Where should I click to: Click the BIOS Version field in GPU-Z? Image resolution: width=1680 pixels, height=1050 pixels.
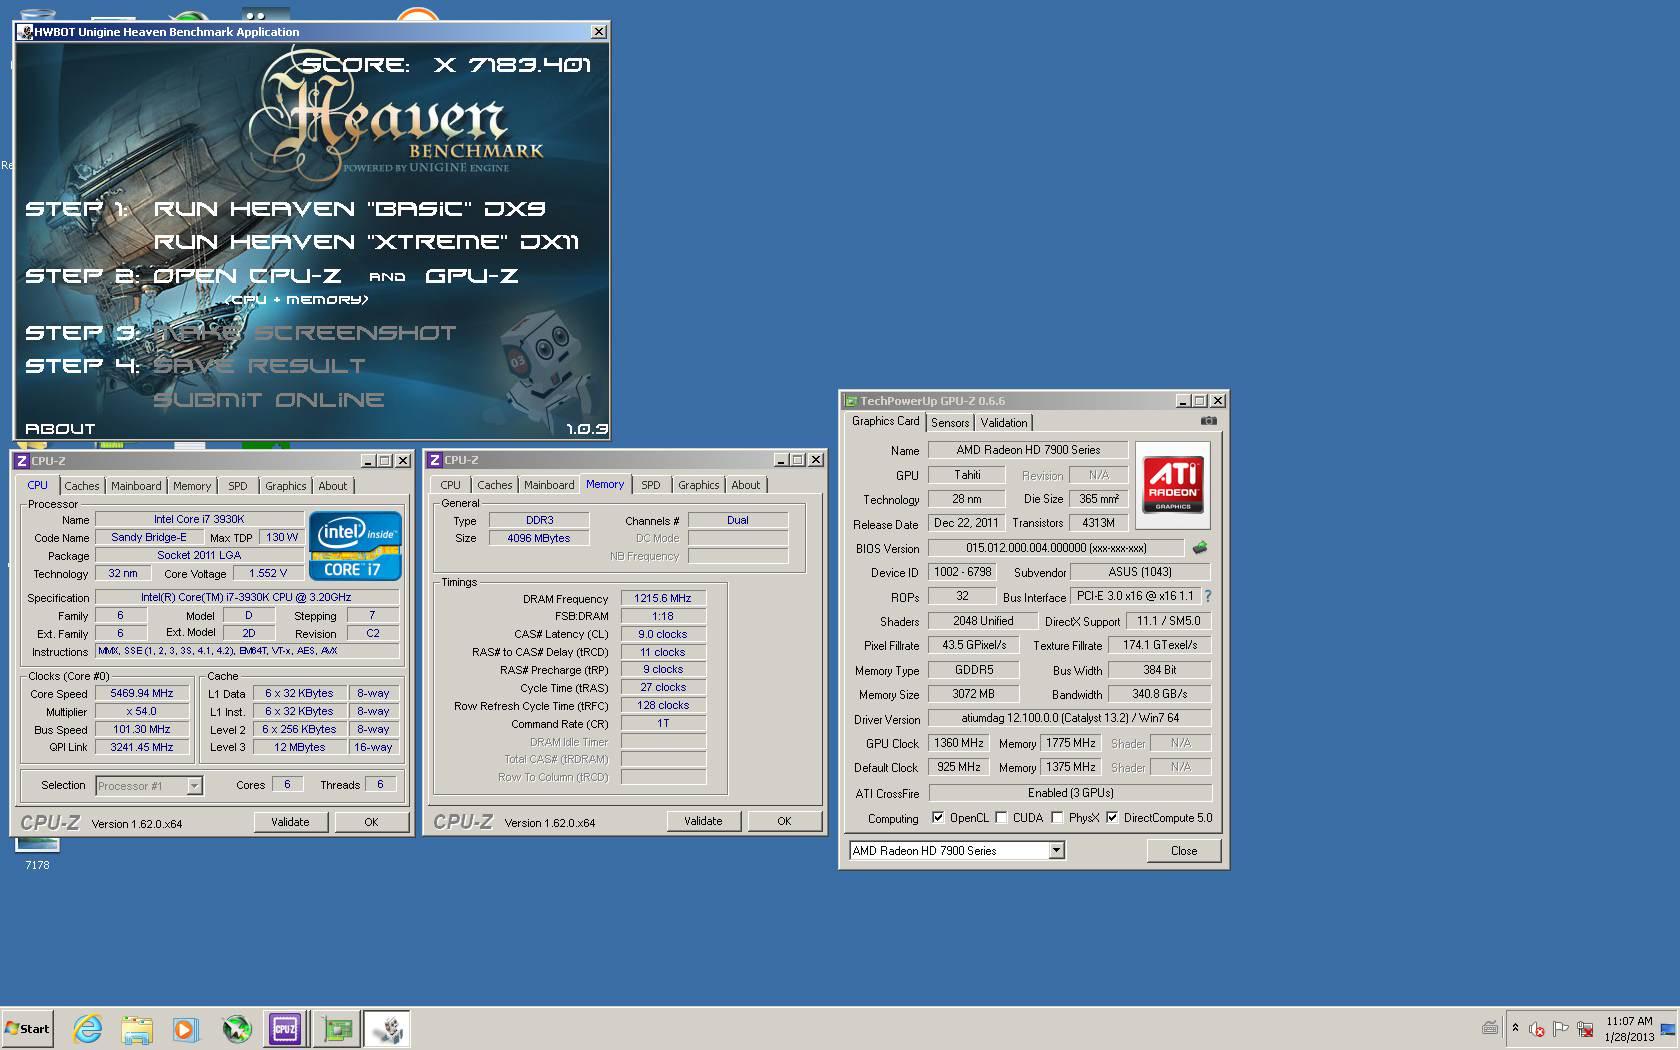tap(1057, 548)
